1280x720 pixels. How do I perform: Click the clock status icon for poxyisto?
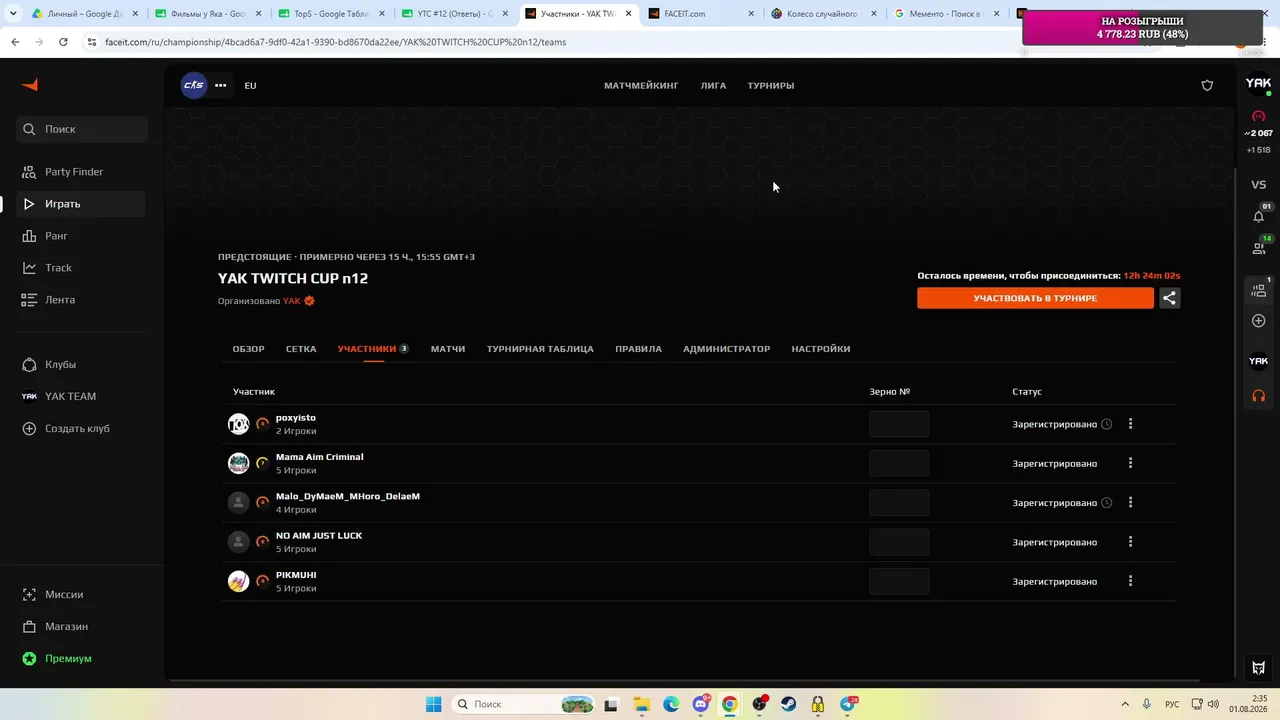click(1107, 424)
